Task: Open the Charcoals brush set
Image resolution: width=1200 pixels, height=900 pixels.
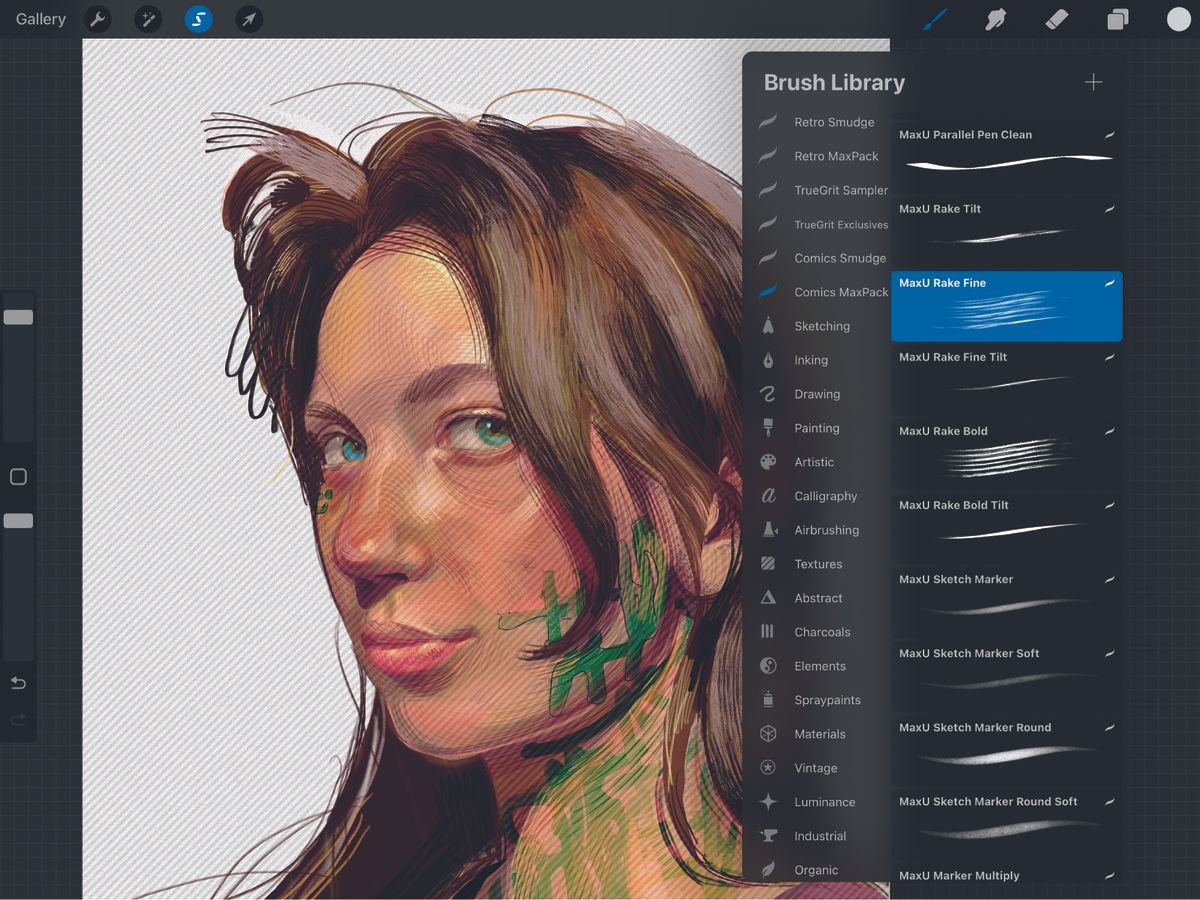Action: click(x=822, y=631)
